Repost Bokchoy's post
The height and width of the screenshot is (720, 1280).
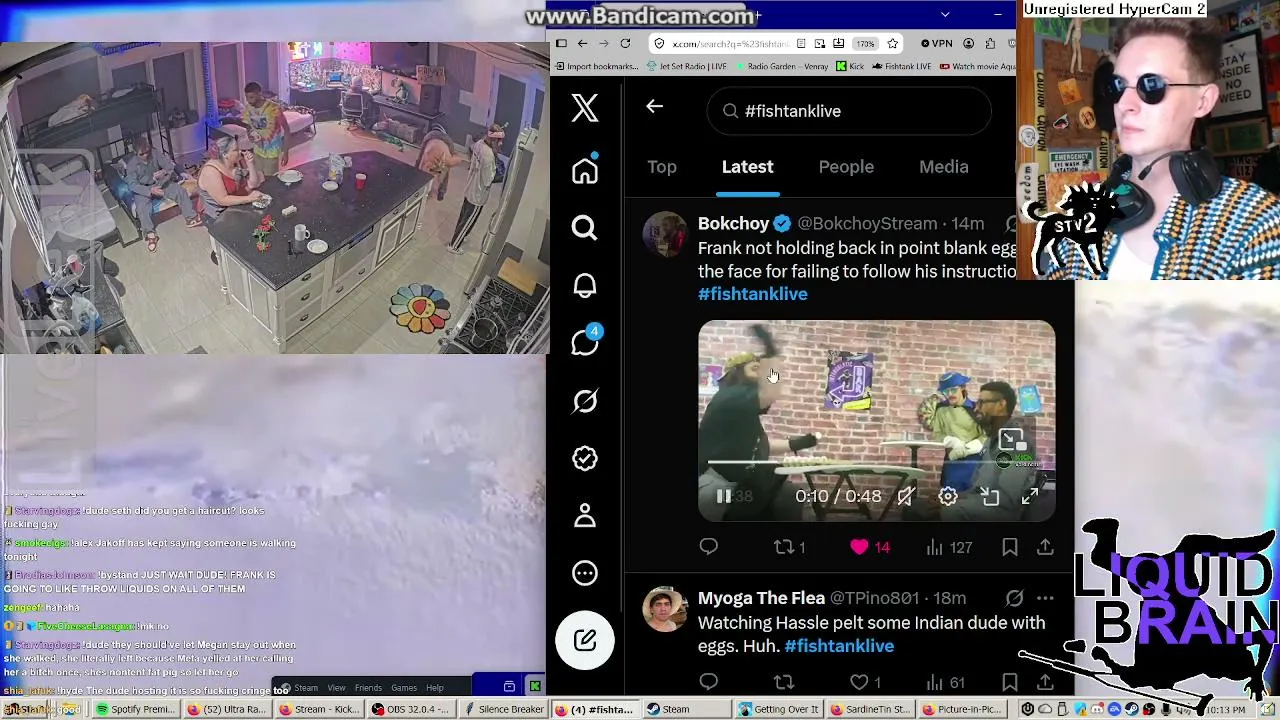(x=789, y=547)
